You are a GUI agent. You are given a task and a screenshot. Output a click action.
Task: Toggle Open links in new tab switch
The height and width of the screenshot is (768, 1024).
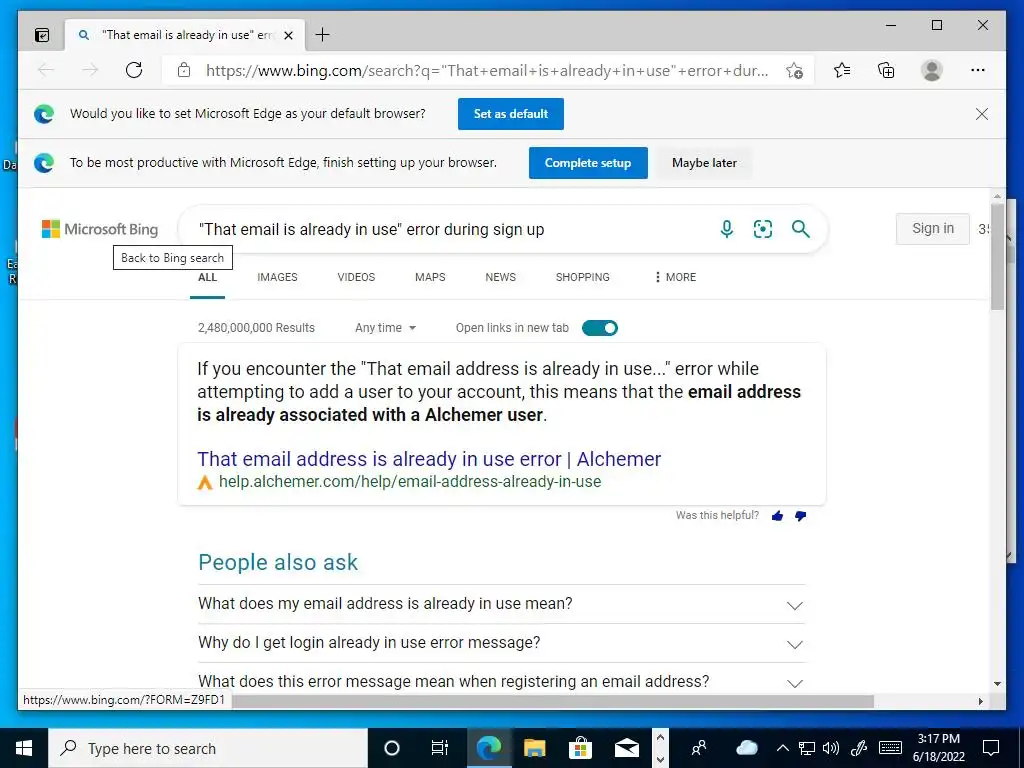(600, 328)
